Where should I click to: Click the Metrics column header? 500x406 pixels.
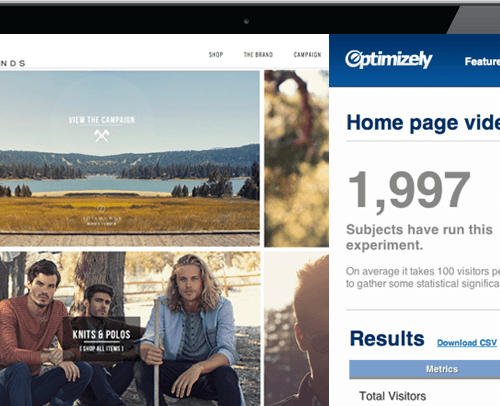pos(442,369)
